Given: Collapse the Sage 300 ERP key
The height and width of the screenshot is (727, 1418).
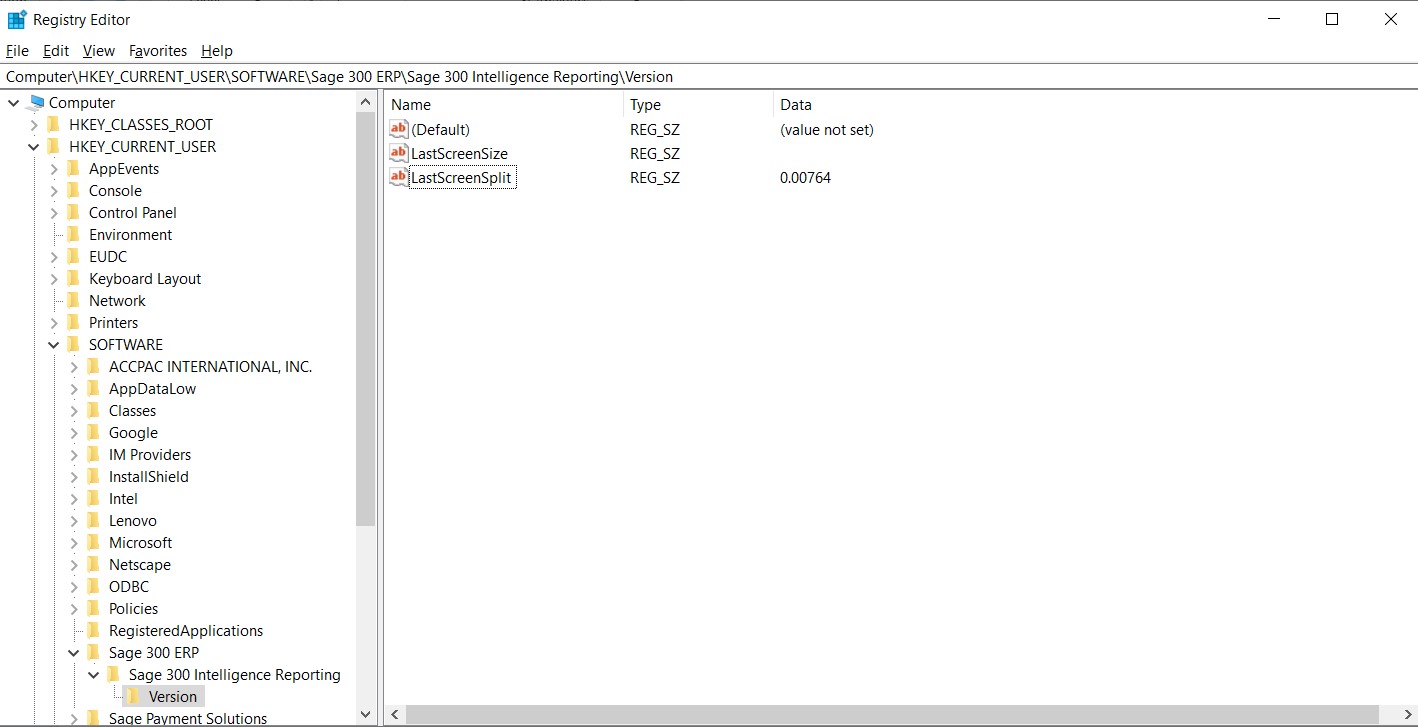Looking at the screenshot, I should coord(74,653).
